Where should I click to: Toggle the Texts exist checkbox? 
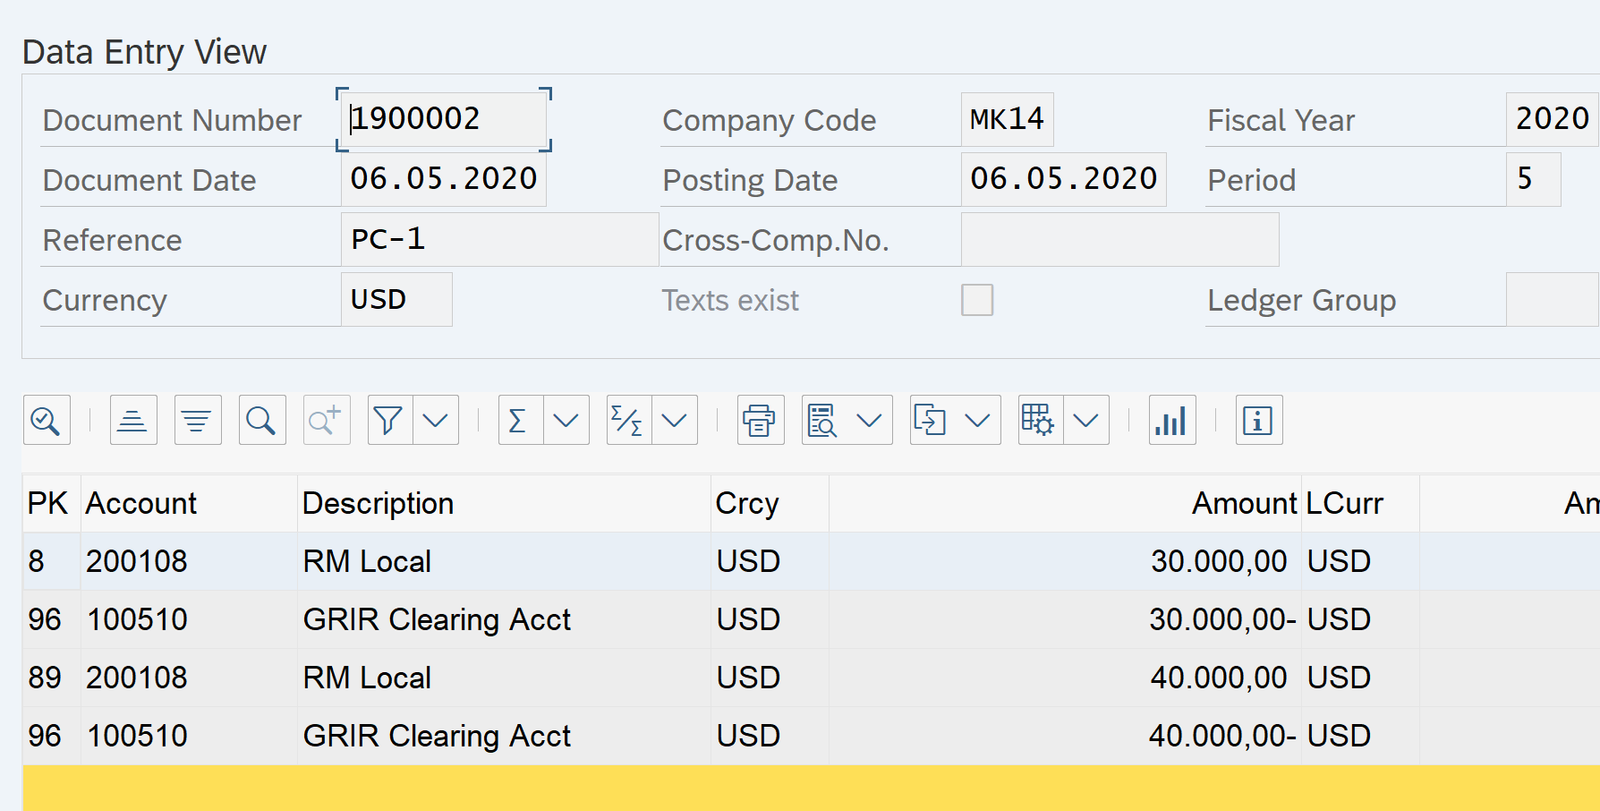[x=977, y=300]
